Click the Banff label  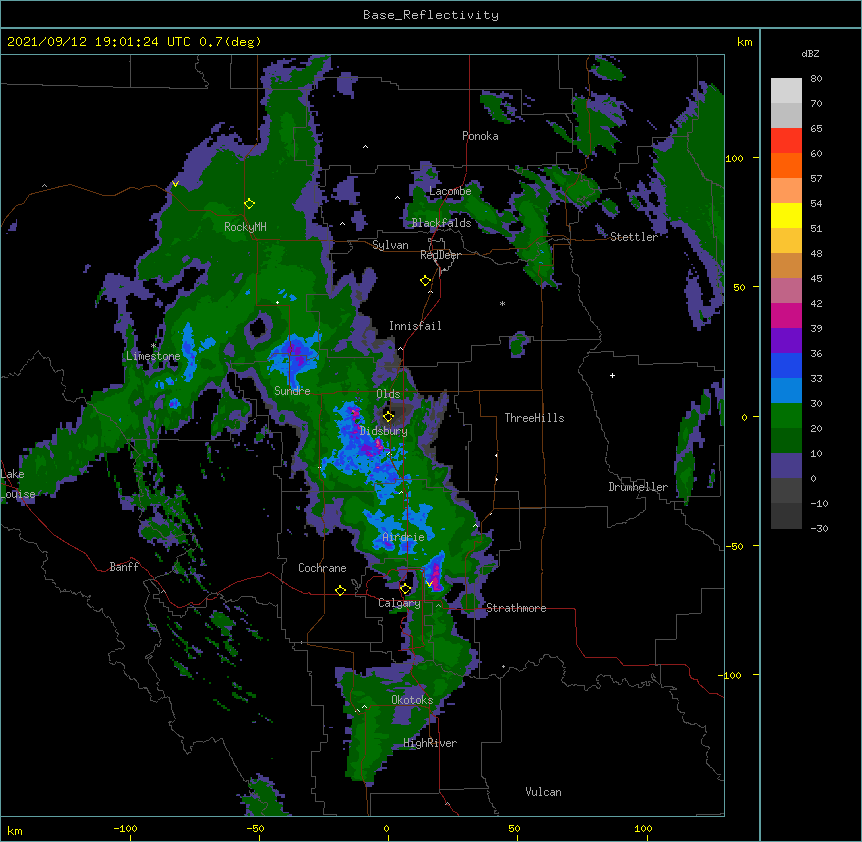coord(124,567)
